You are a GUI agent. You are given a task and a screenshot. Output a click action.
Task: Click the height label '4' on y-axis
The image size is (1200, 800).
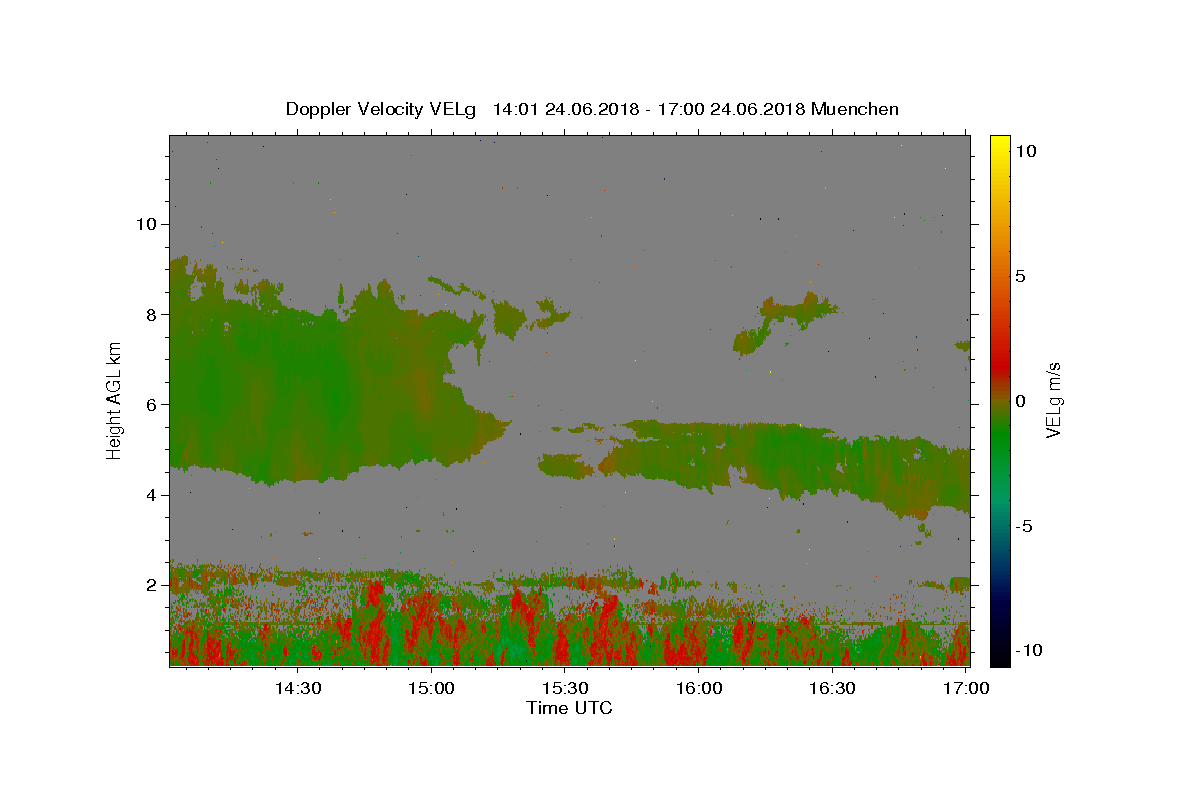(x=151, y=495)
